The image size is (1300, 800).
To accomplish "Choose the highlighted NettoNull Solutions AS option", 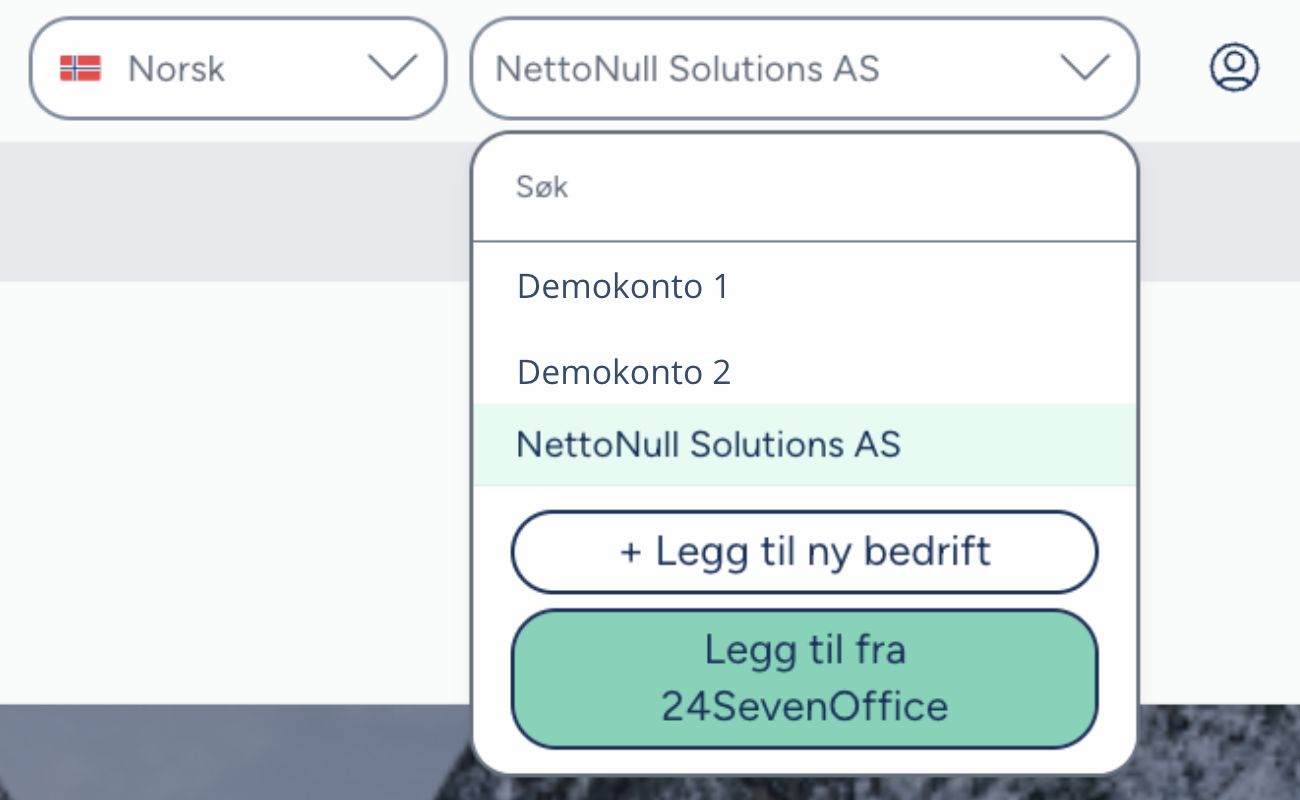I will pos(708,444).
